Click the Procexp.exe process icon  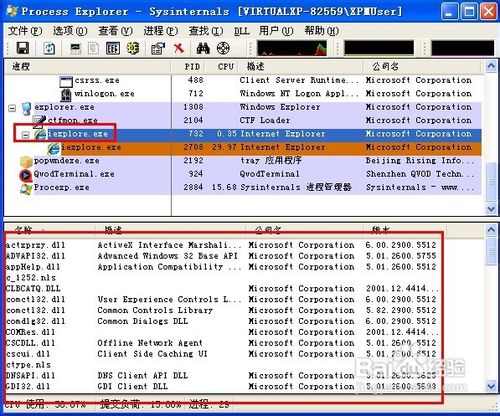click(x=26, y=188)
